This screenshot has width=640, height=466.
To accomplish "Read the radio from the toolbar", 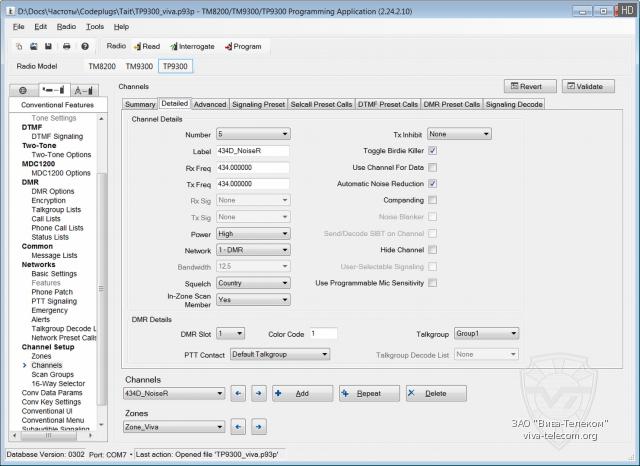I will point(145,46).
